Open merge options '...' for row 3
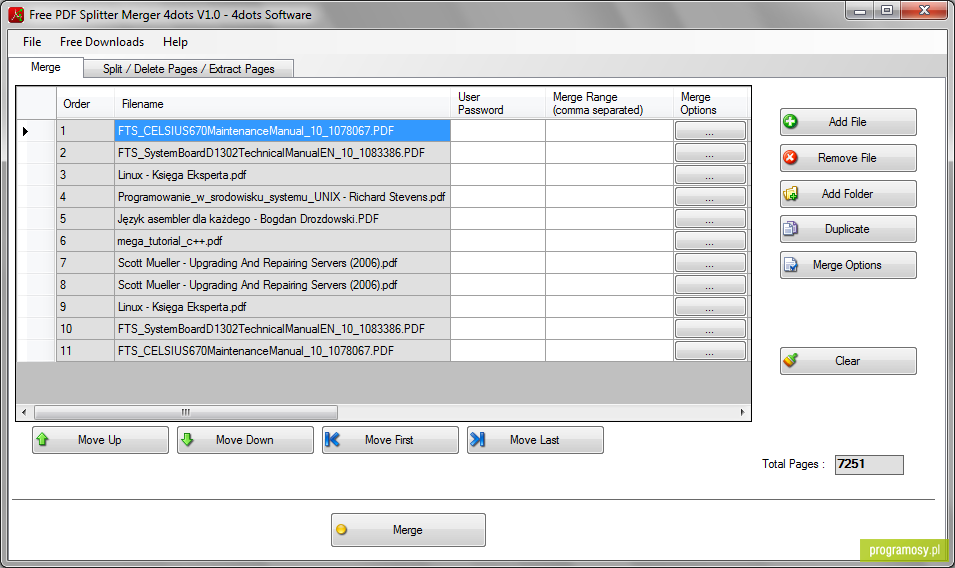The height and width of the screenshot is (568, 955). [x=710, y=175]
